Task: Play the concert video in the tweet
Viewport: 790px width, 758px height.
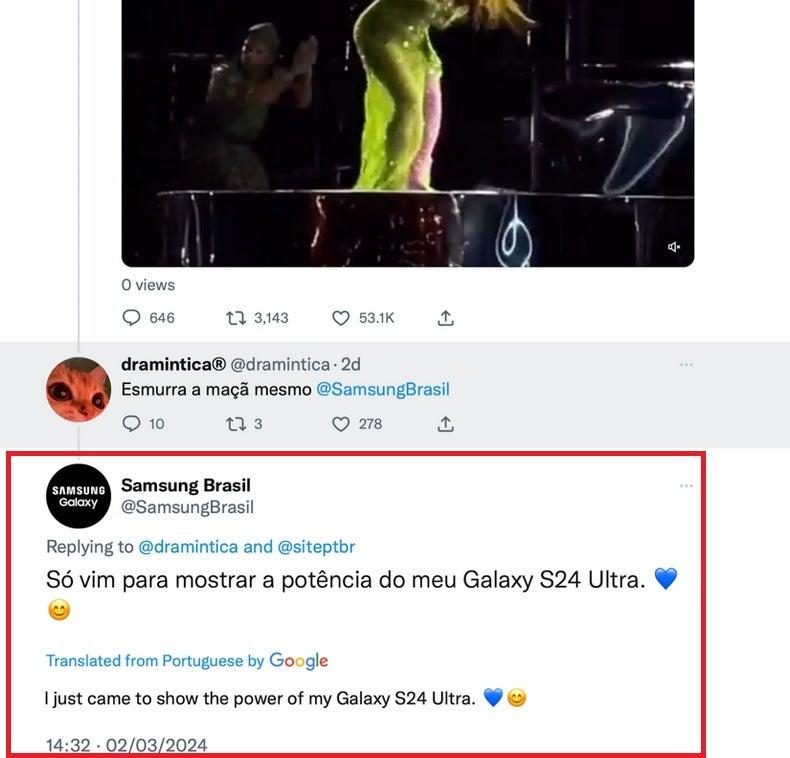Action: click(408, 130)
